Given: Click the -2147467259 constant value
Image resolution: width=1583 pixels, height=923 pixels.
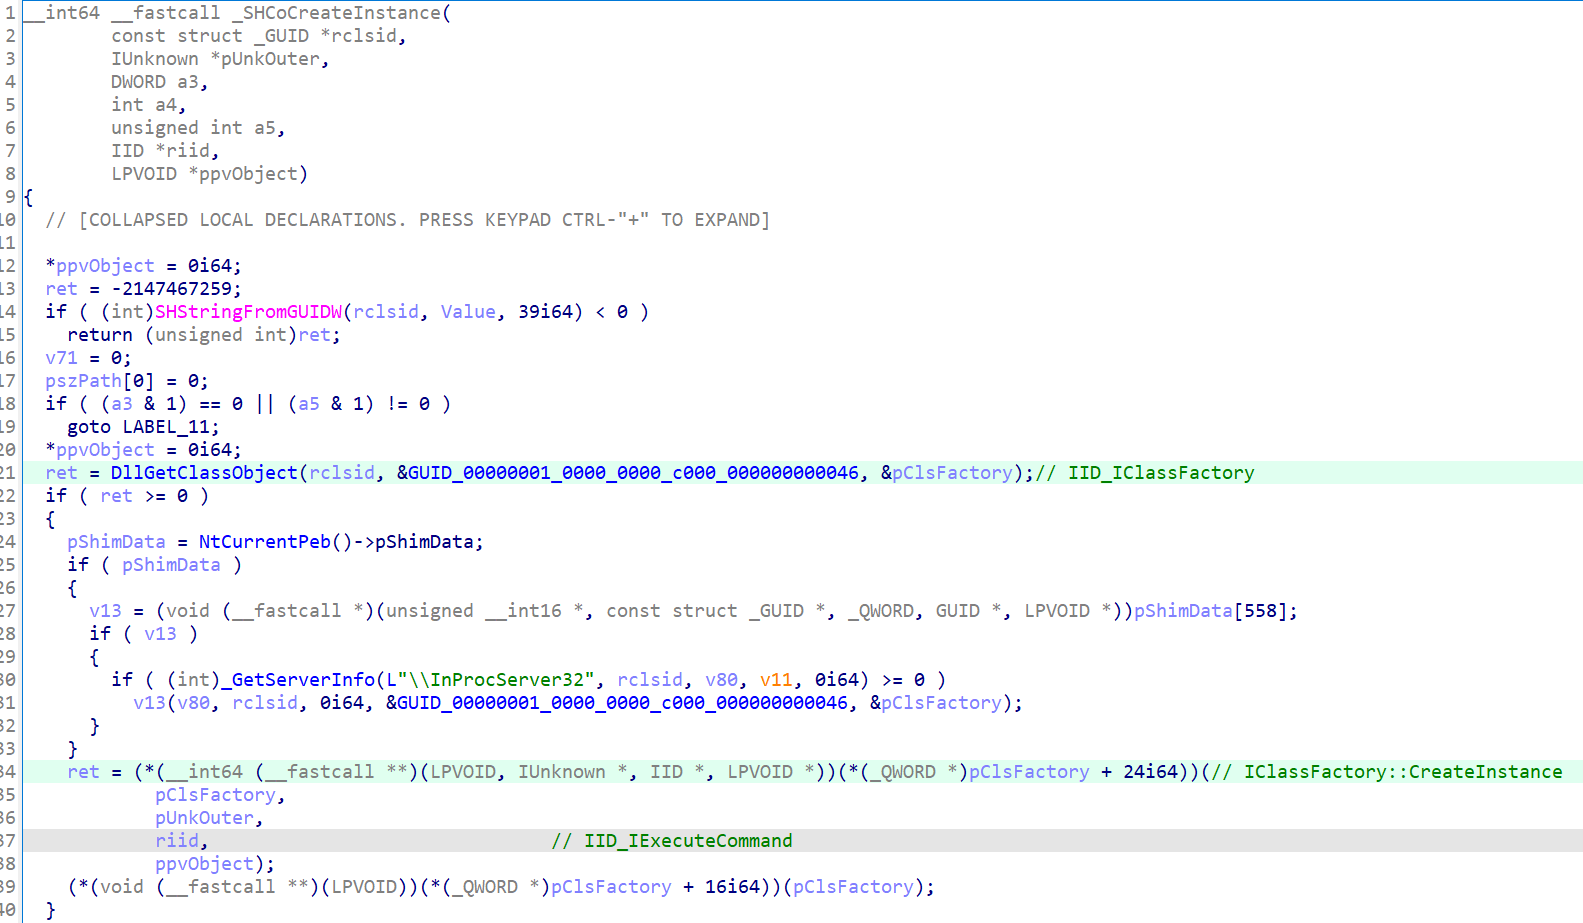Looking at the screenshot, I should pyautogui.click(x=176, y=289).
